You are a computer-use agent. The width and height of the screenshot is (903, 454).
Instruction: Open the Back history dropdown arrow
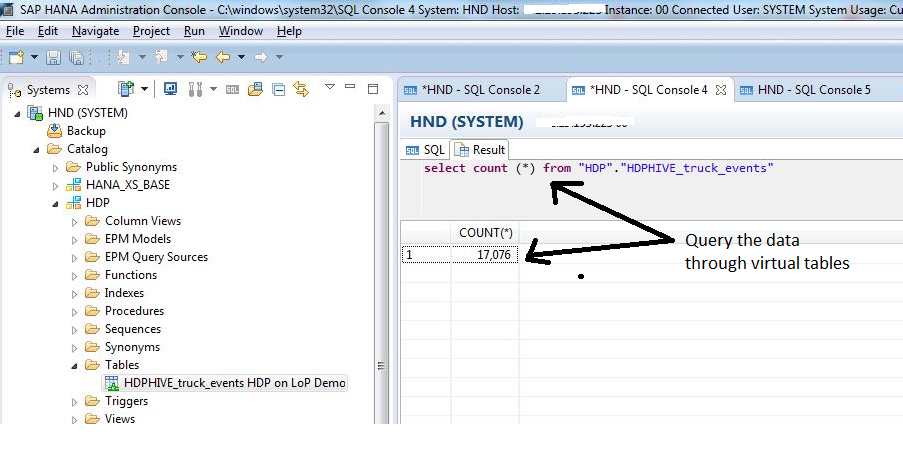point(241,57)
